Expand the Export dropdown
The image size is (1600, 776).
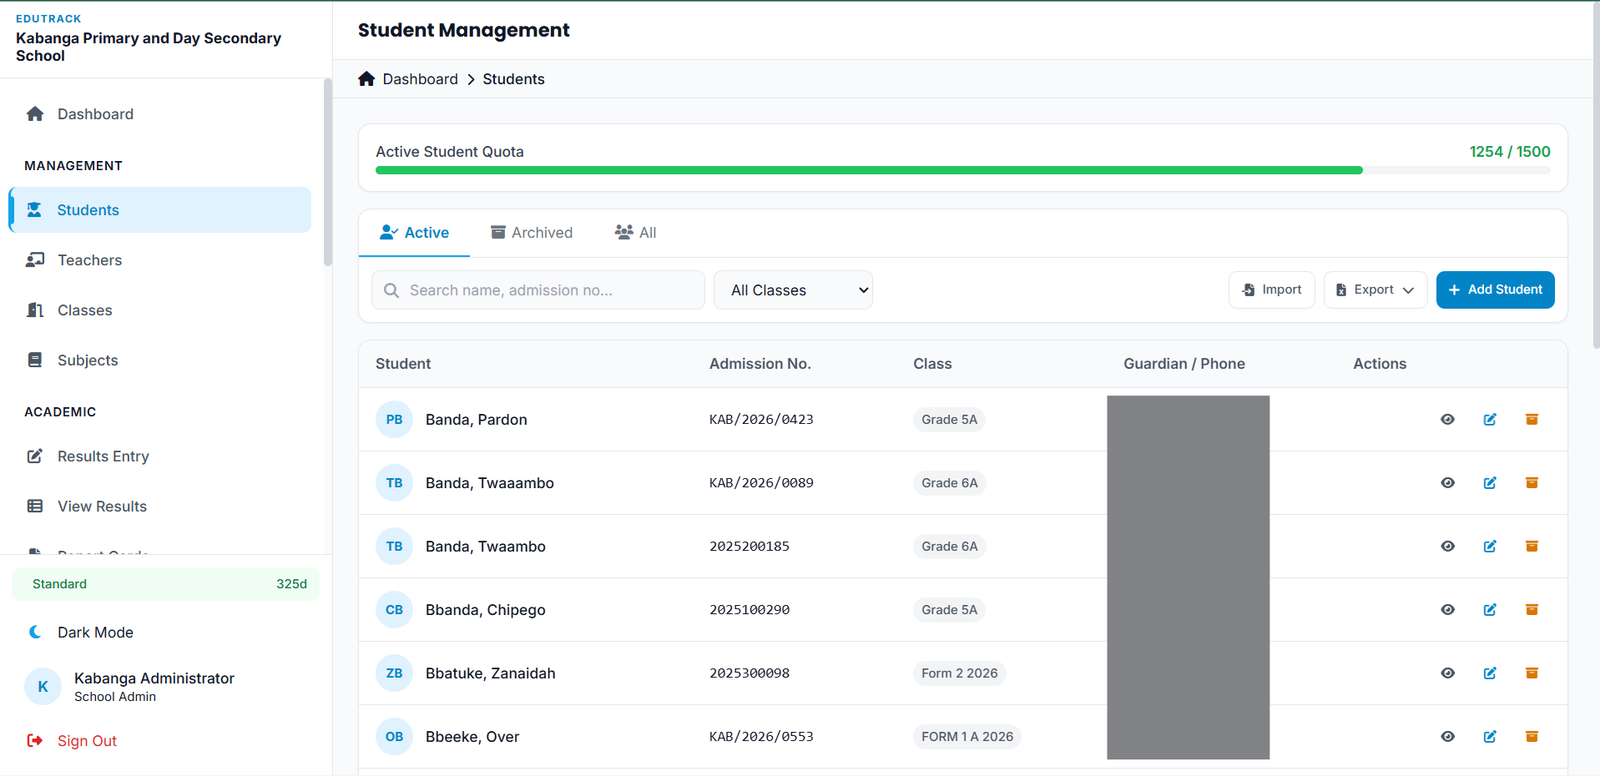click(1375, 290)
